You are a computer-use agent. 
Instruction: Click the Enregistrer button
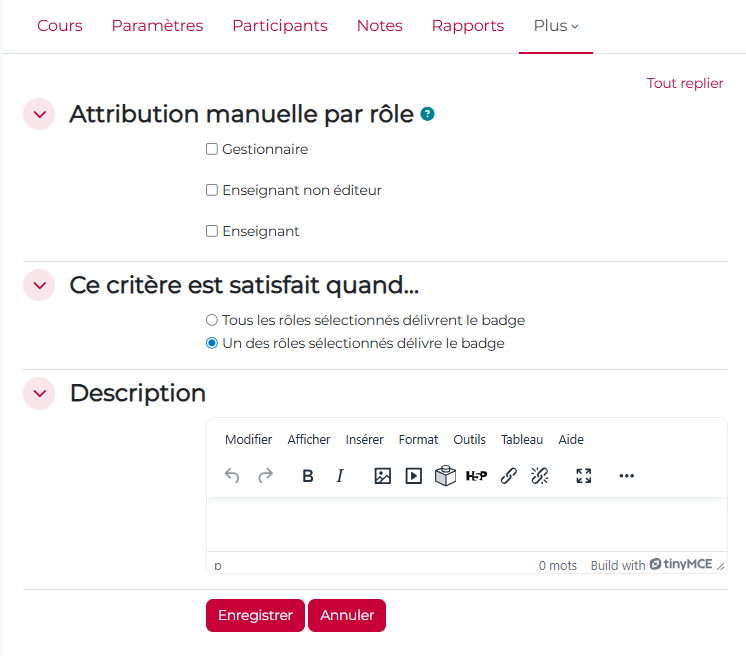point(255,616)
